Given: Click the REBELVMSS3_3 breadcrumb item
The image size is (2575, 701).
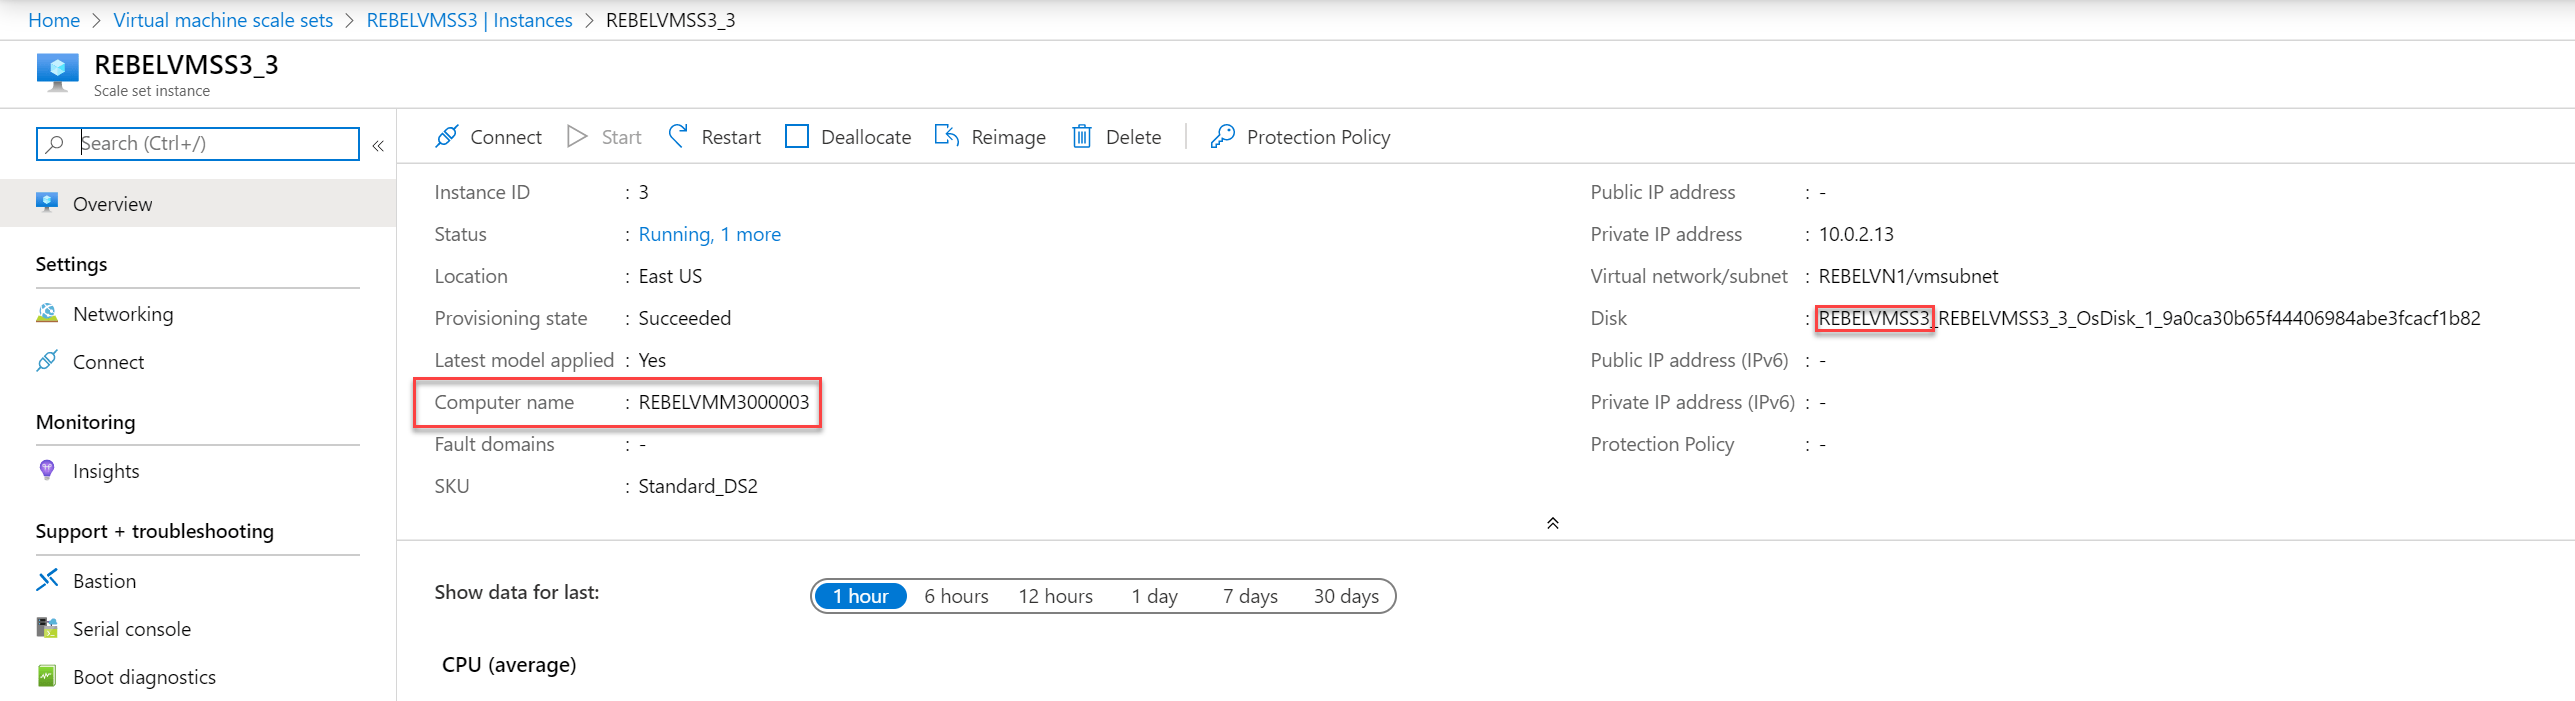Looking at the screenshot, I should pos(670,20).
